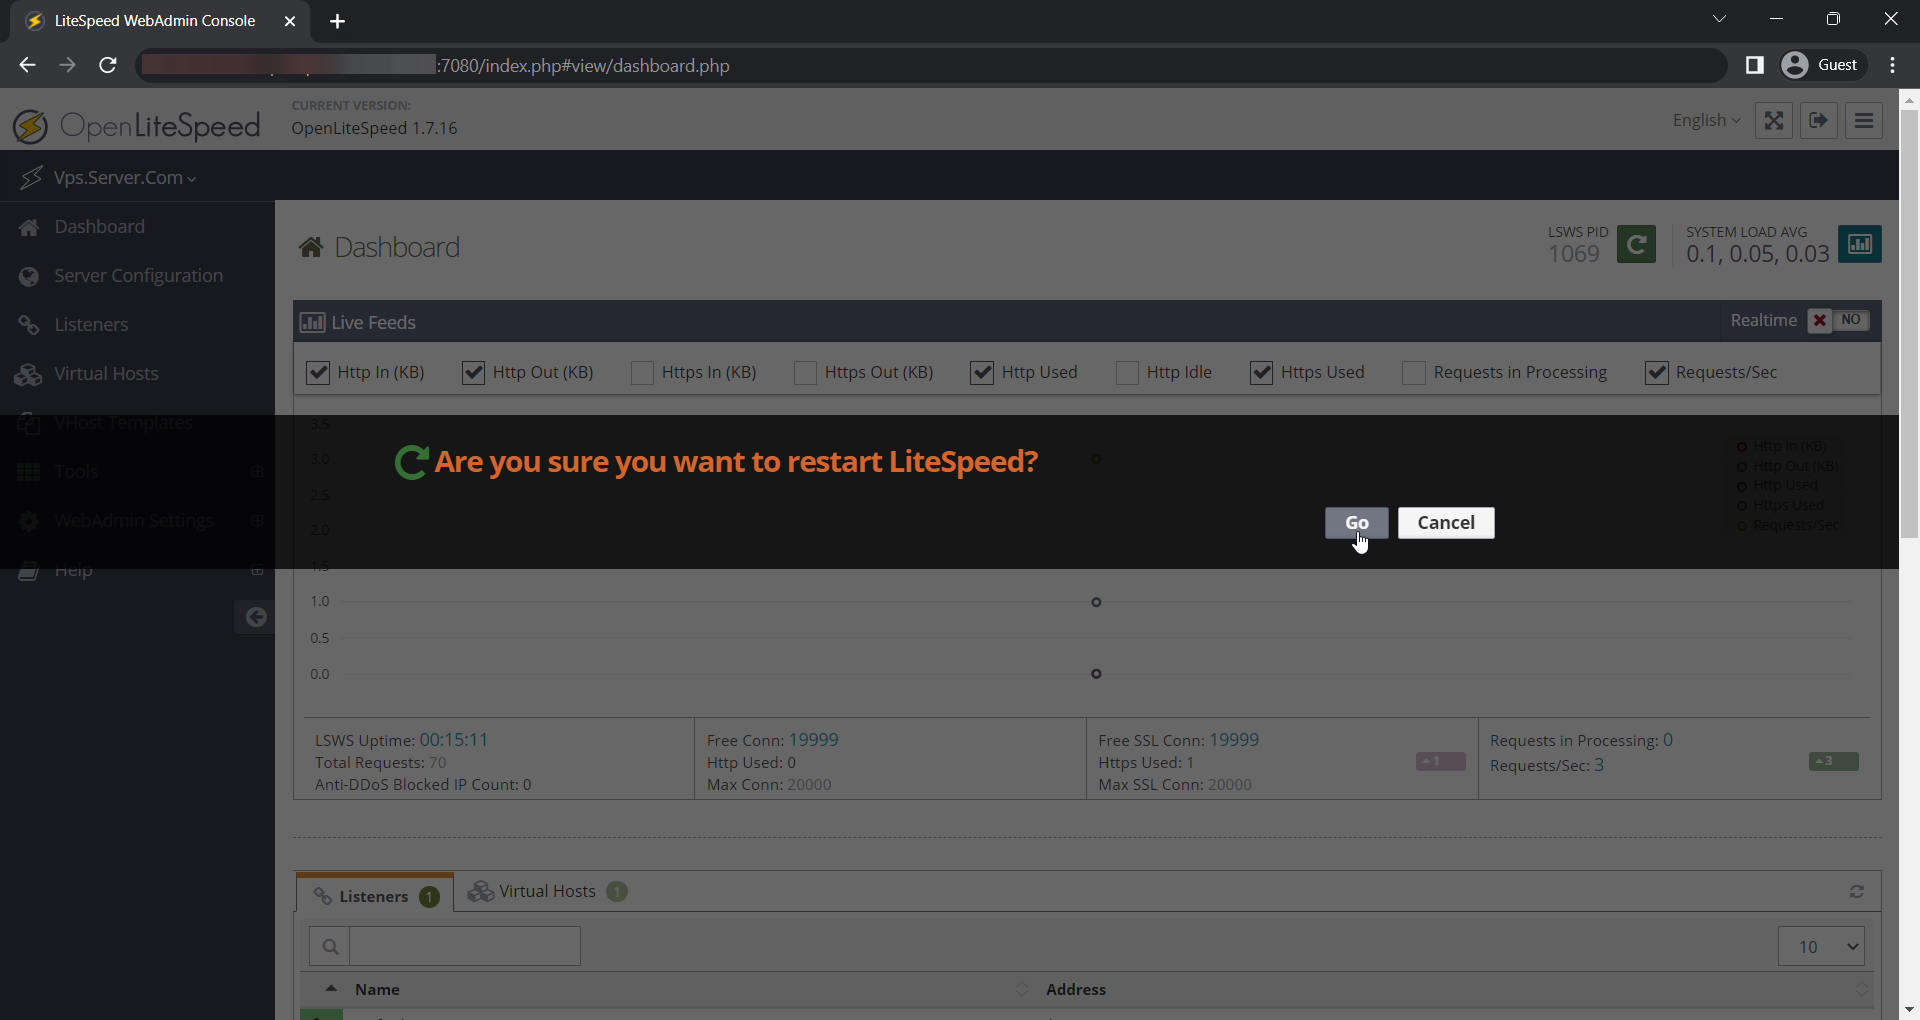Viewport: 1920px width, 1020px height.
Task: Confirm restart by clicking Go
Action: (1356, 523)
